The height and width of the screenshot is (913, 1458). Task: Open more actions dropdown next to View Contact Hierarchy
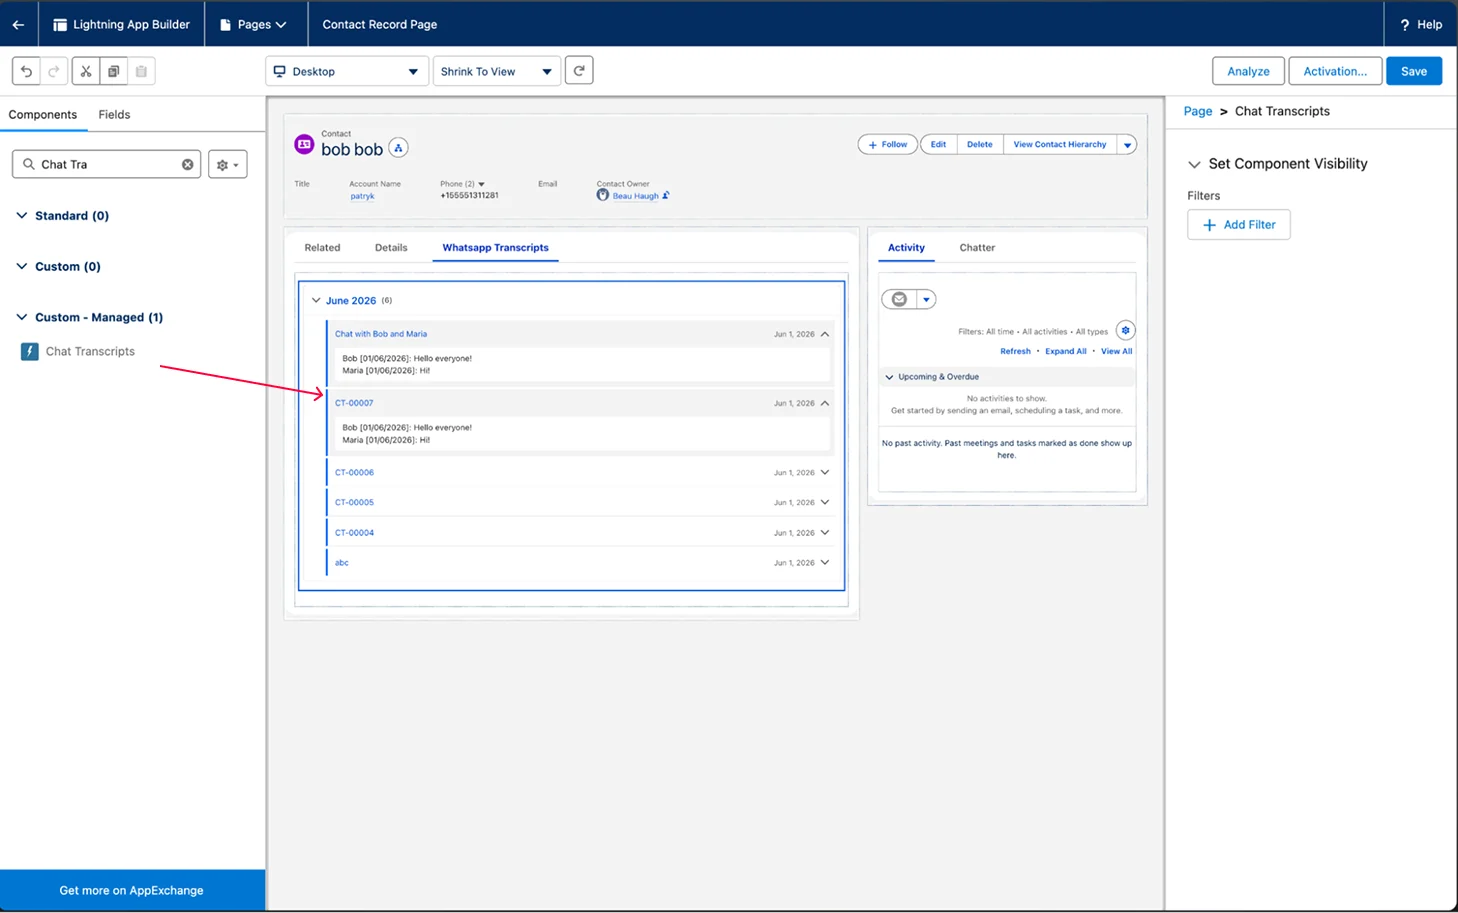tap(1127, 145)
